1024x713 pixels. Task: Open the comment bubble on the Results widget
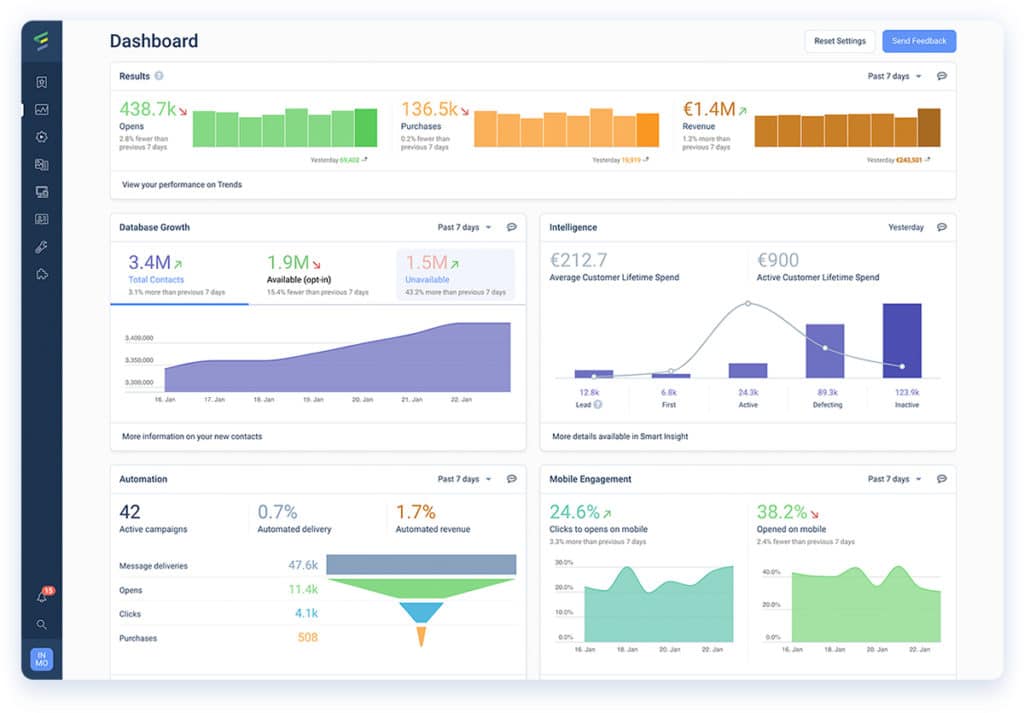(x=941, y=75)
